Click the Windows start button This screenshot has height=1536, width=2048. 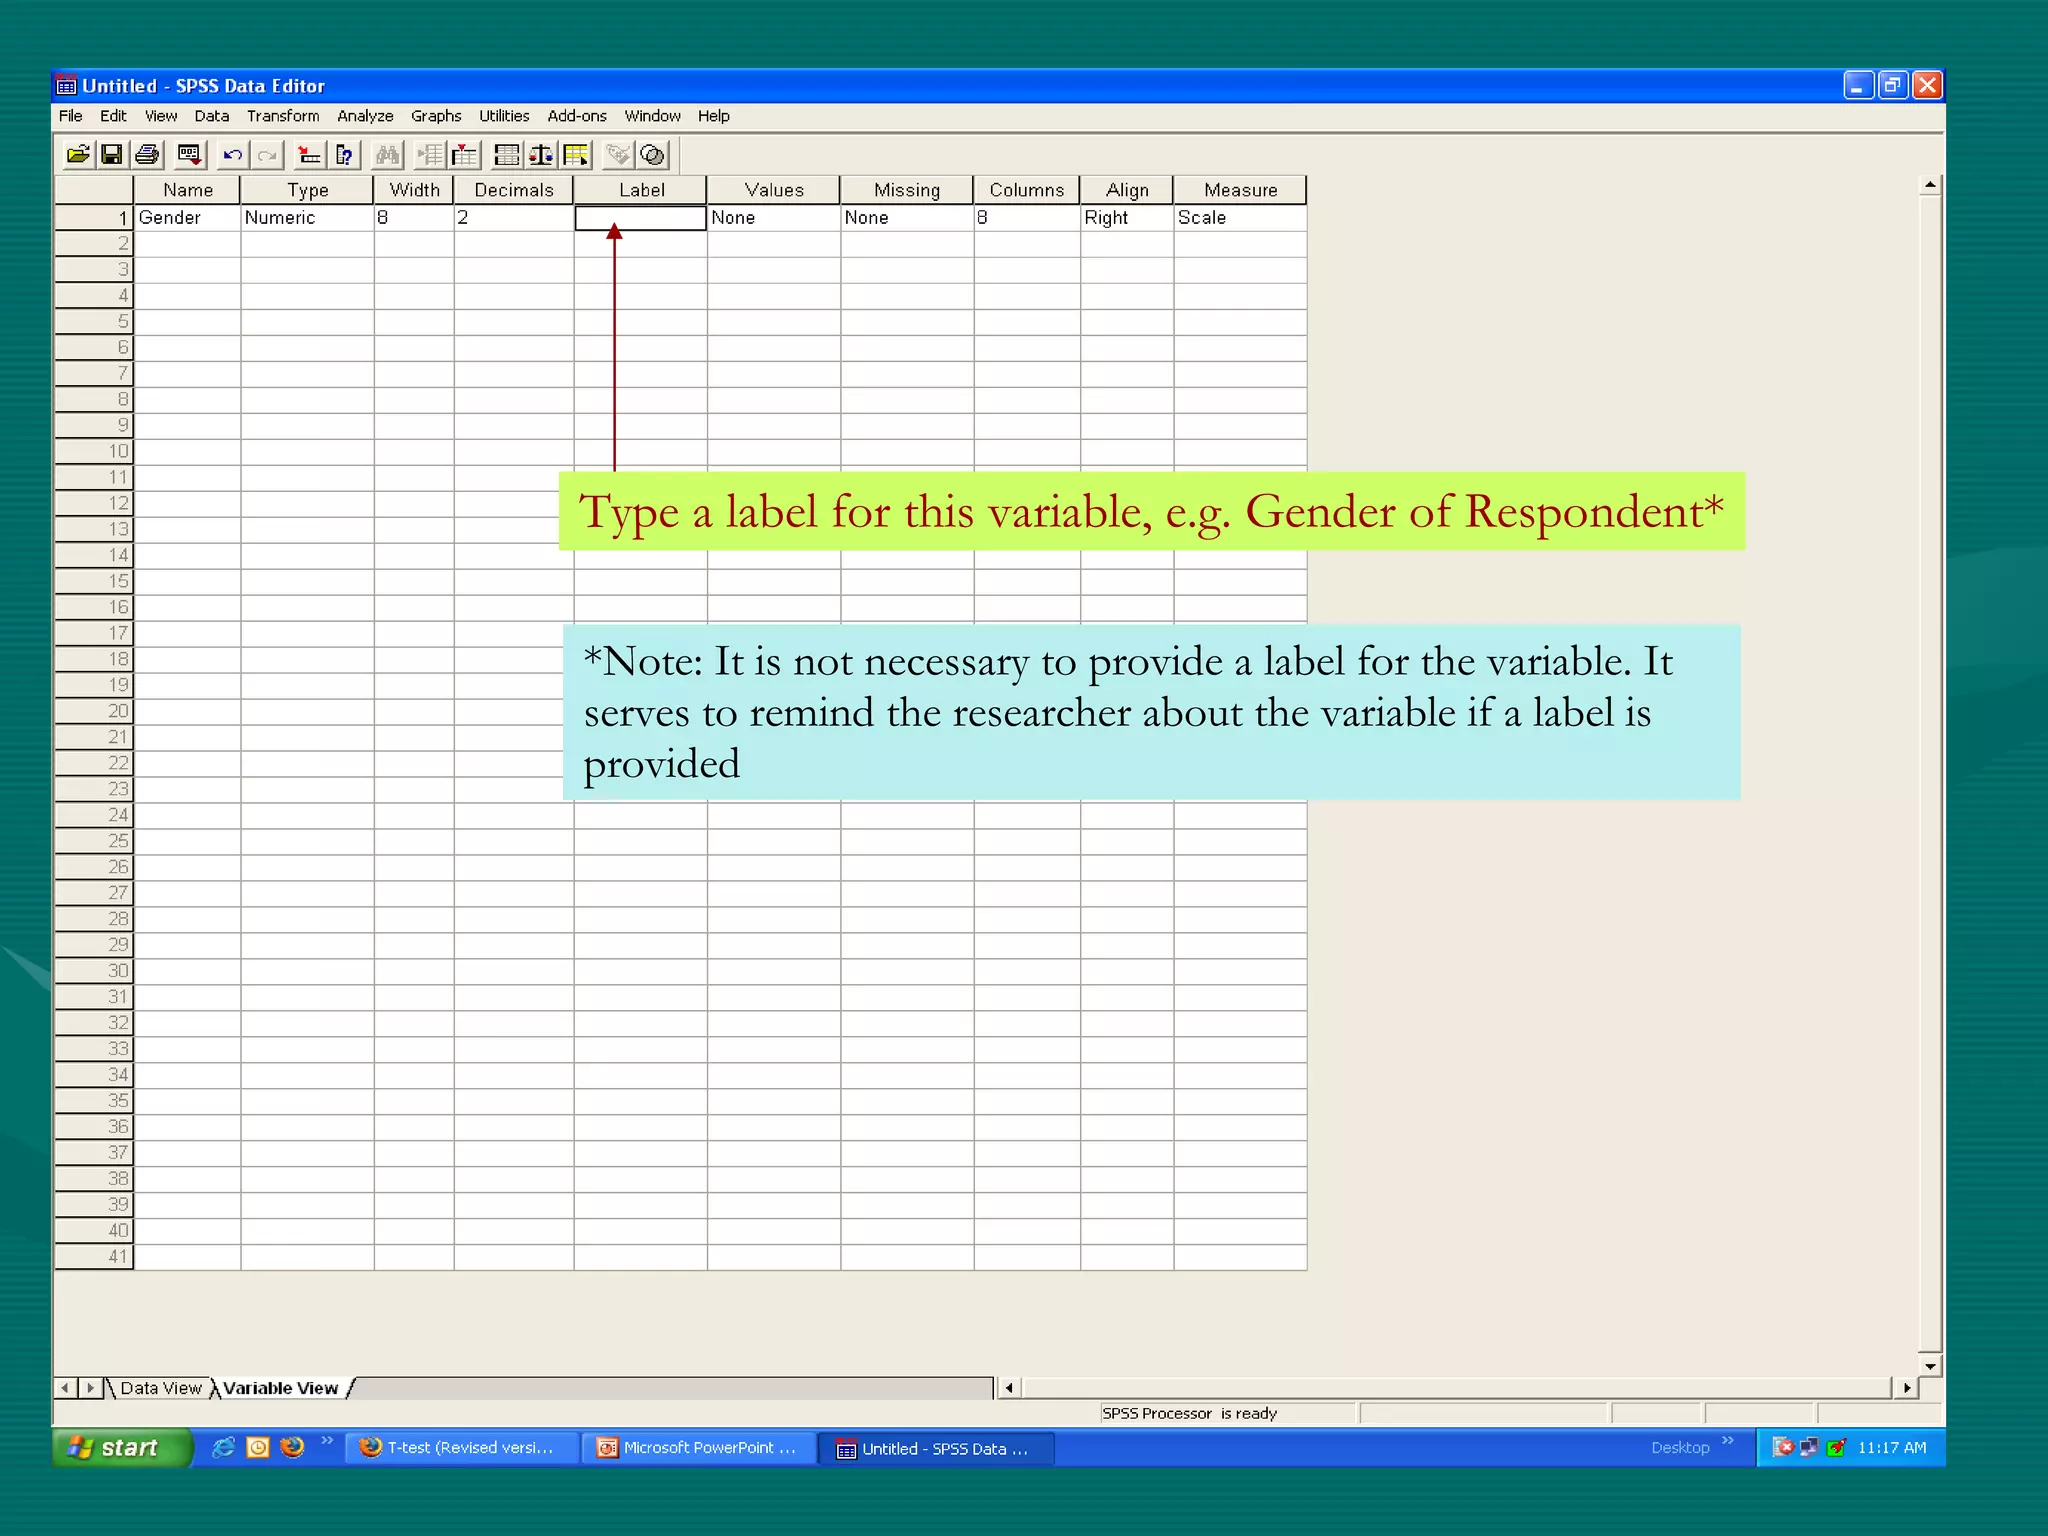point(122,1447)
